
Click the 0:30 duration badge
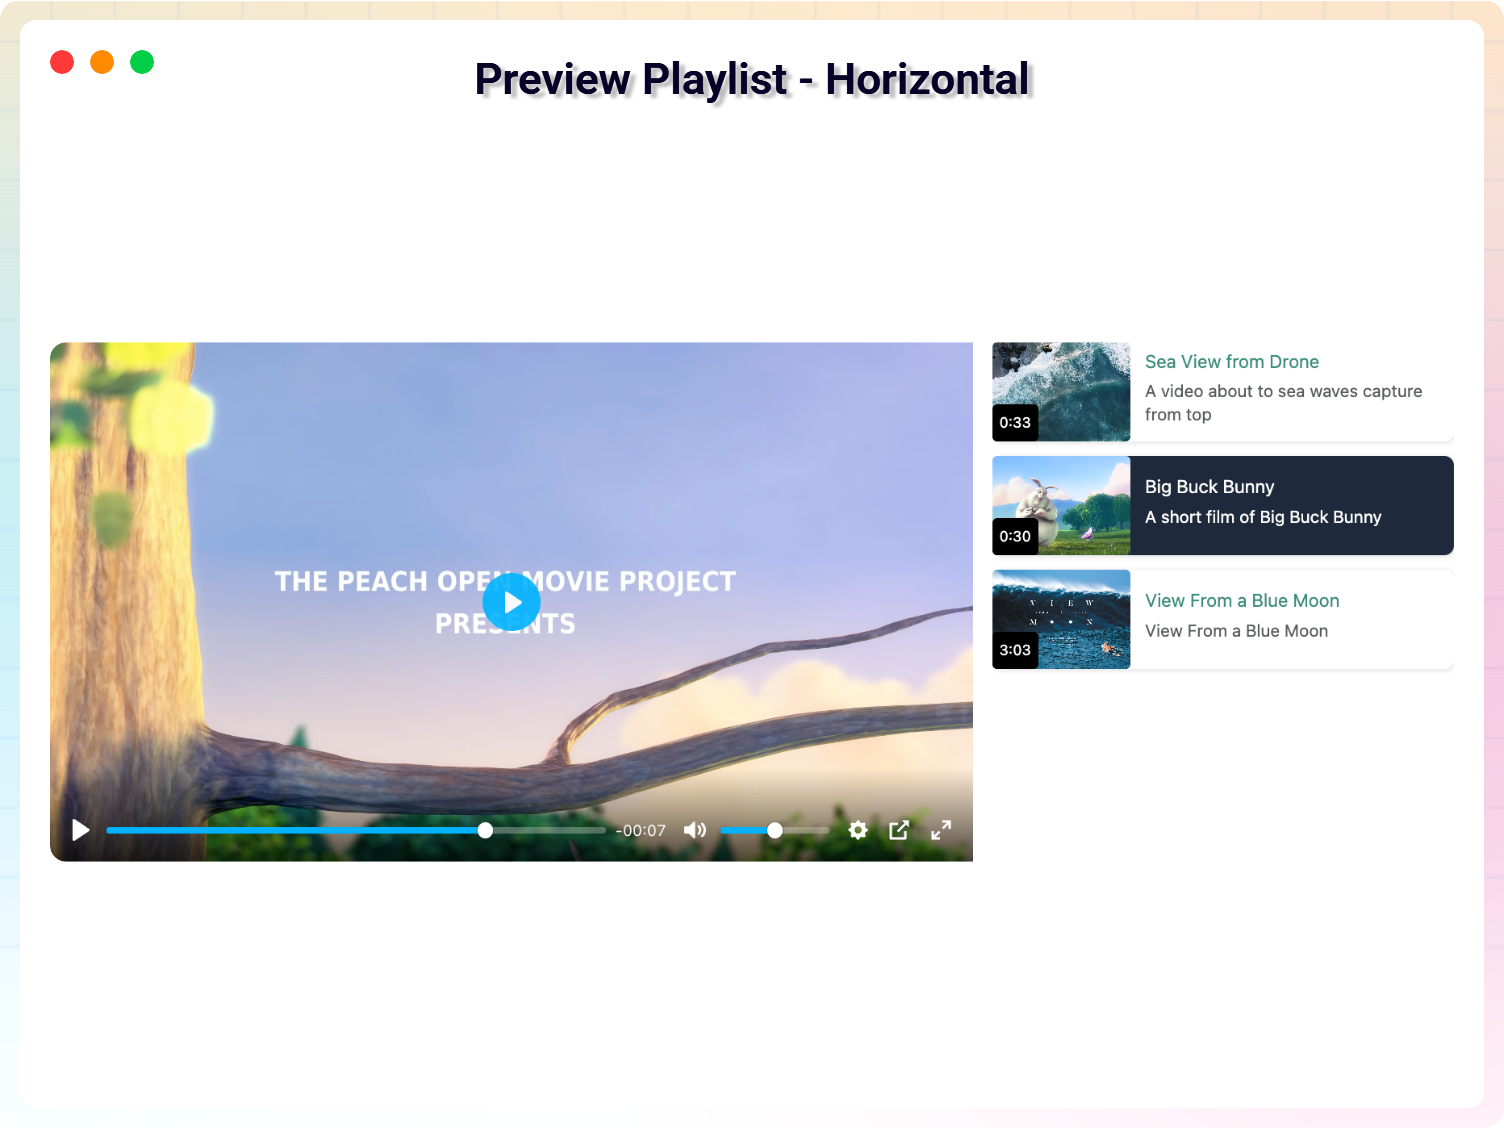[x=1015, y=537]
